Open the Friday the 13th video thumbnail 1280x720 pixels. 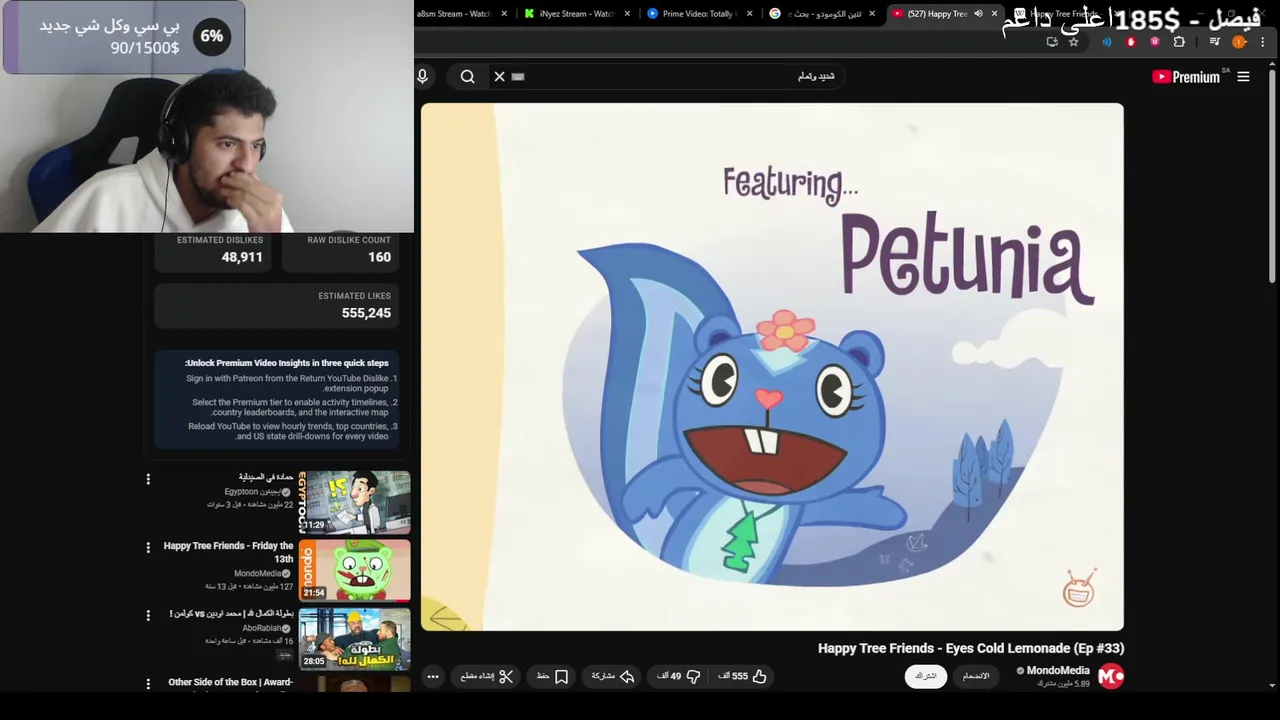(354, 570)
